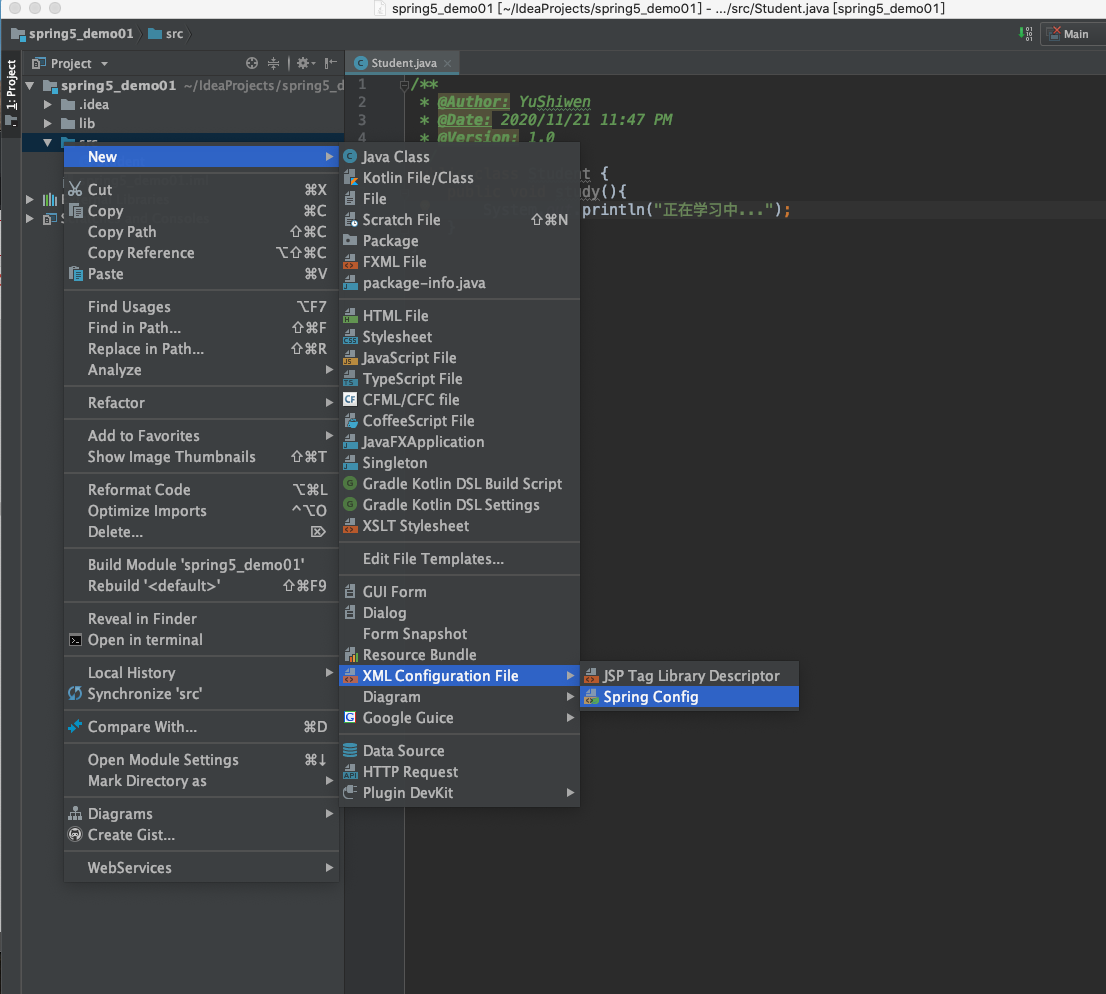Select the Singleton template
The image size is (1106, 994).
coord(459,463)
